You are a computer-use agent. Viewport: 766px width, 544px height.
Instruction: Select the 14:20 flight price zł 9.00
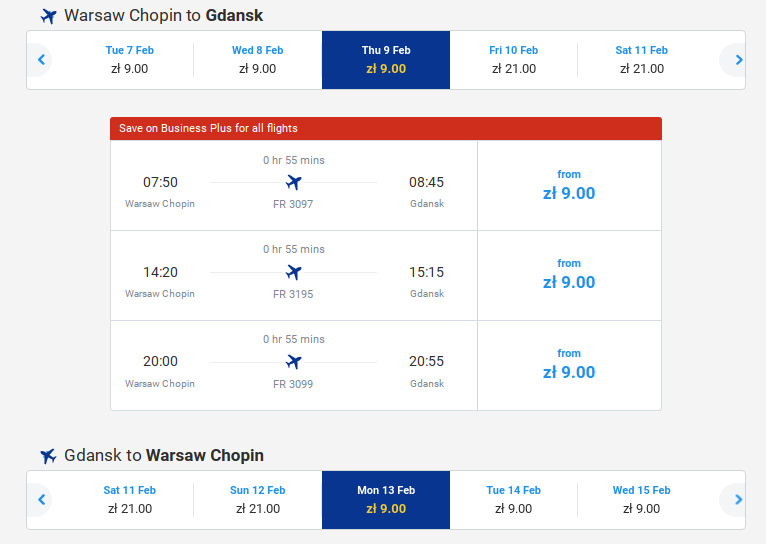(x=569, y=275)
